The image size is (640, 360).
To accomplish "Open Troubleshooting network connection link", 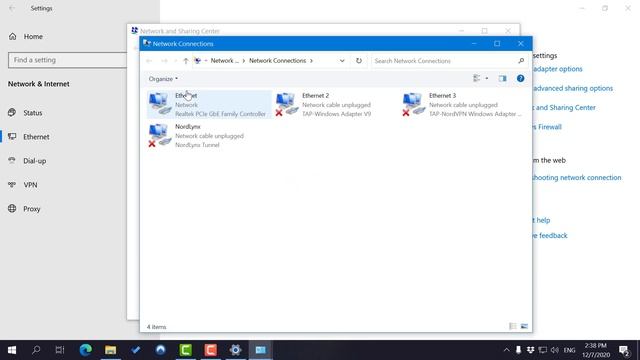I will 577,178.
